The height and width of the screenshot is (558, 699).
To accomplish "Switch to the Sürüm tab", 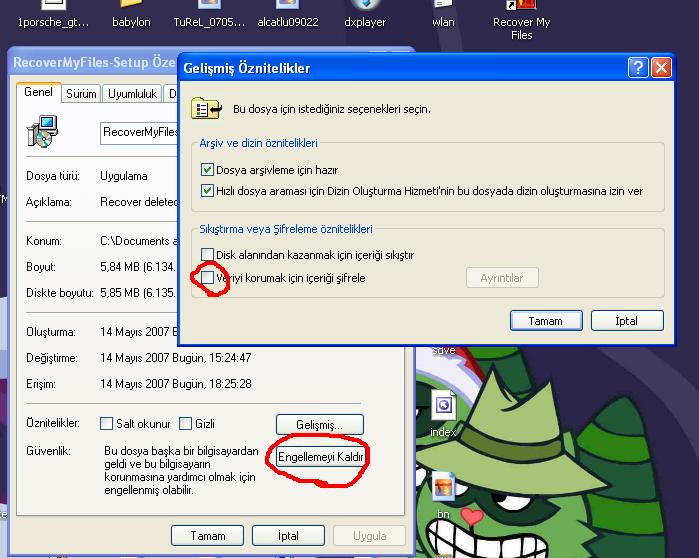I will coord(81,94).
